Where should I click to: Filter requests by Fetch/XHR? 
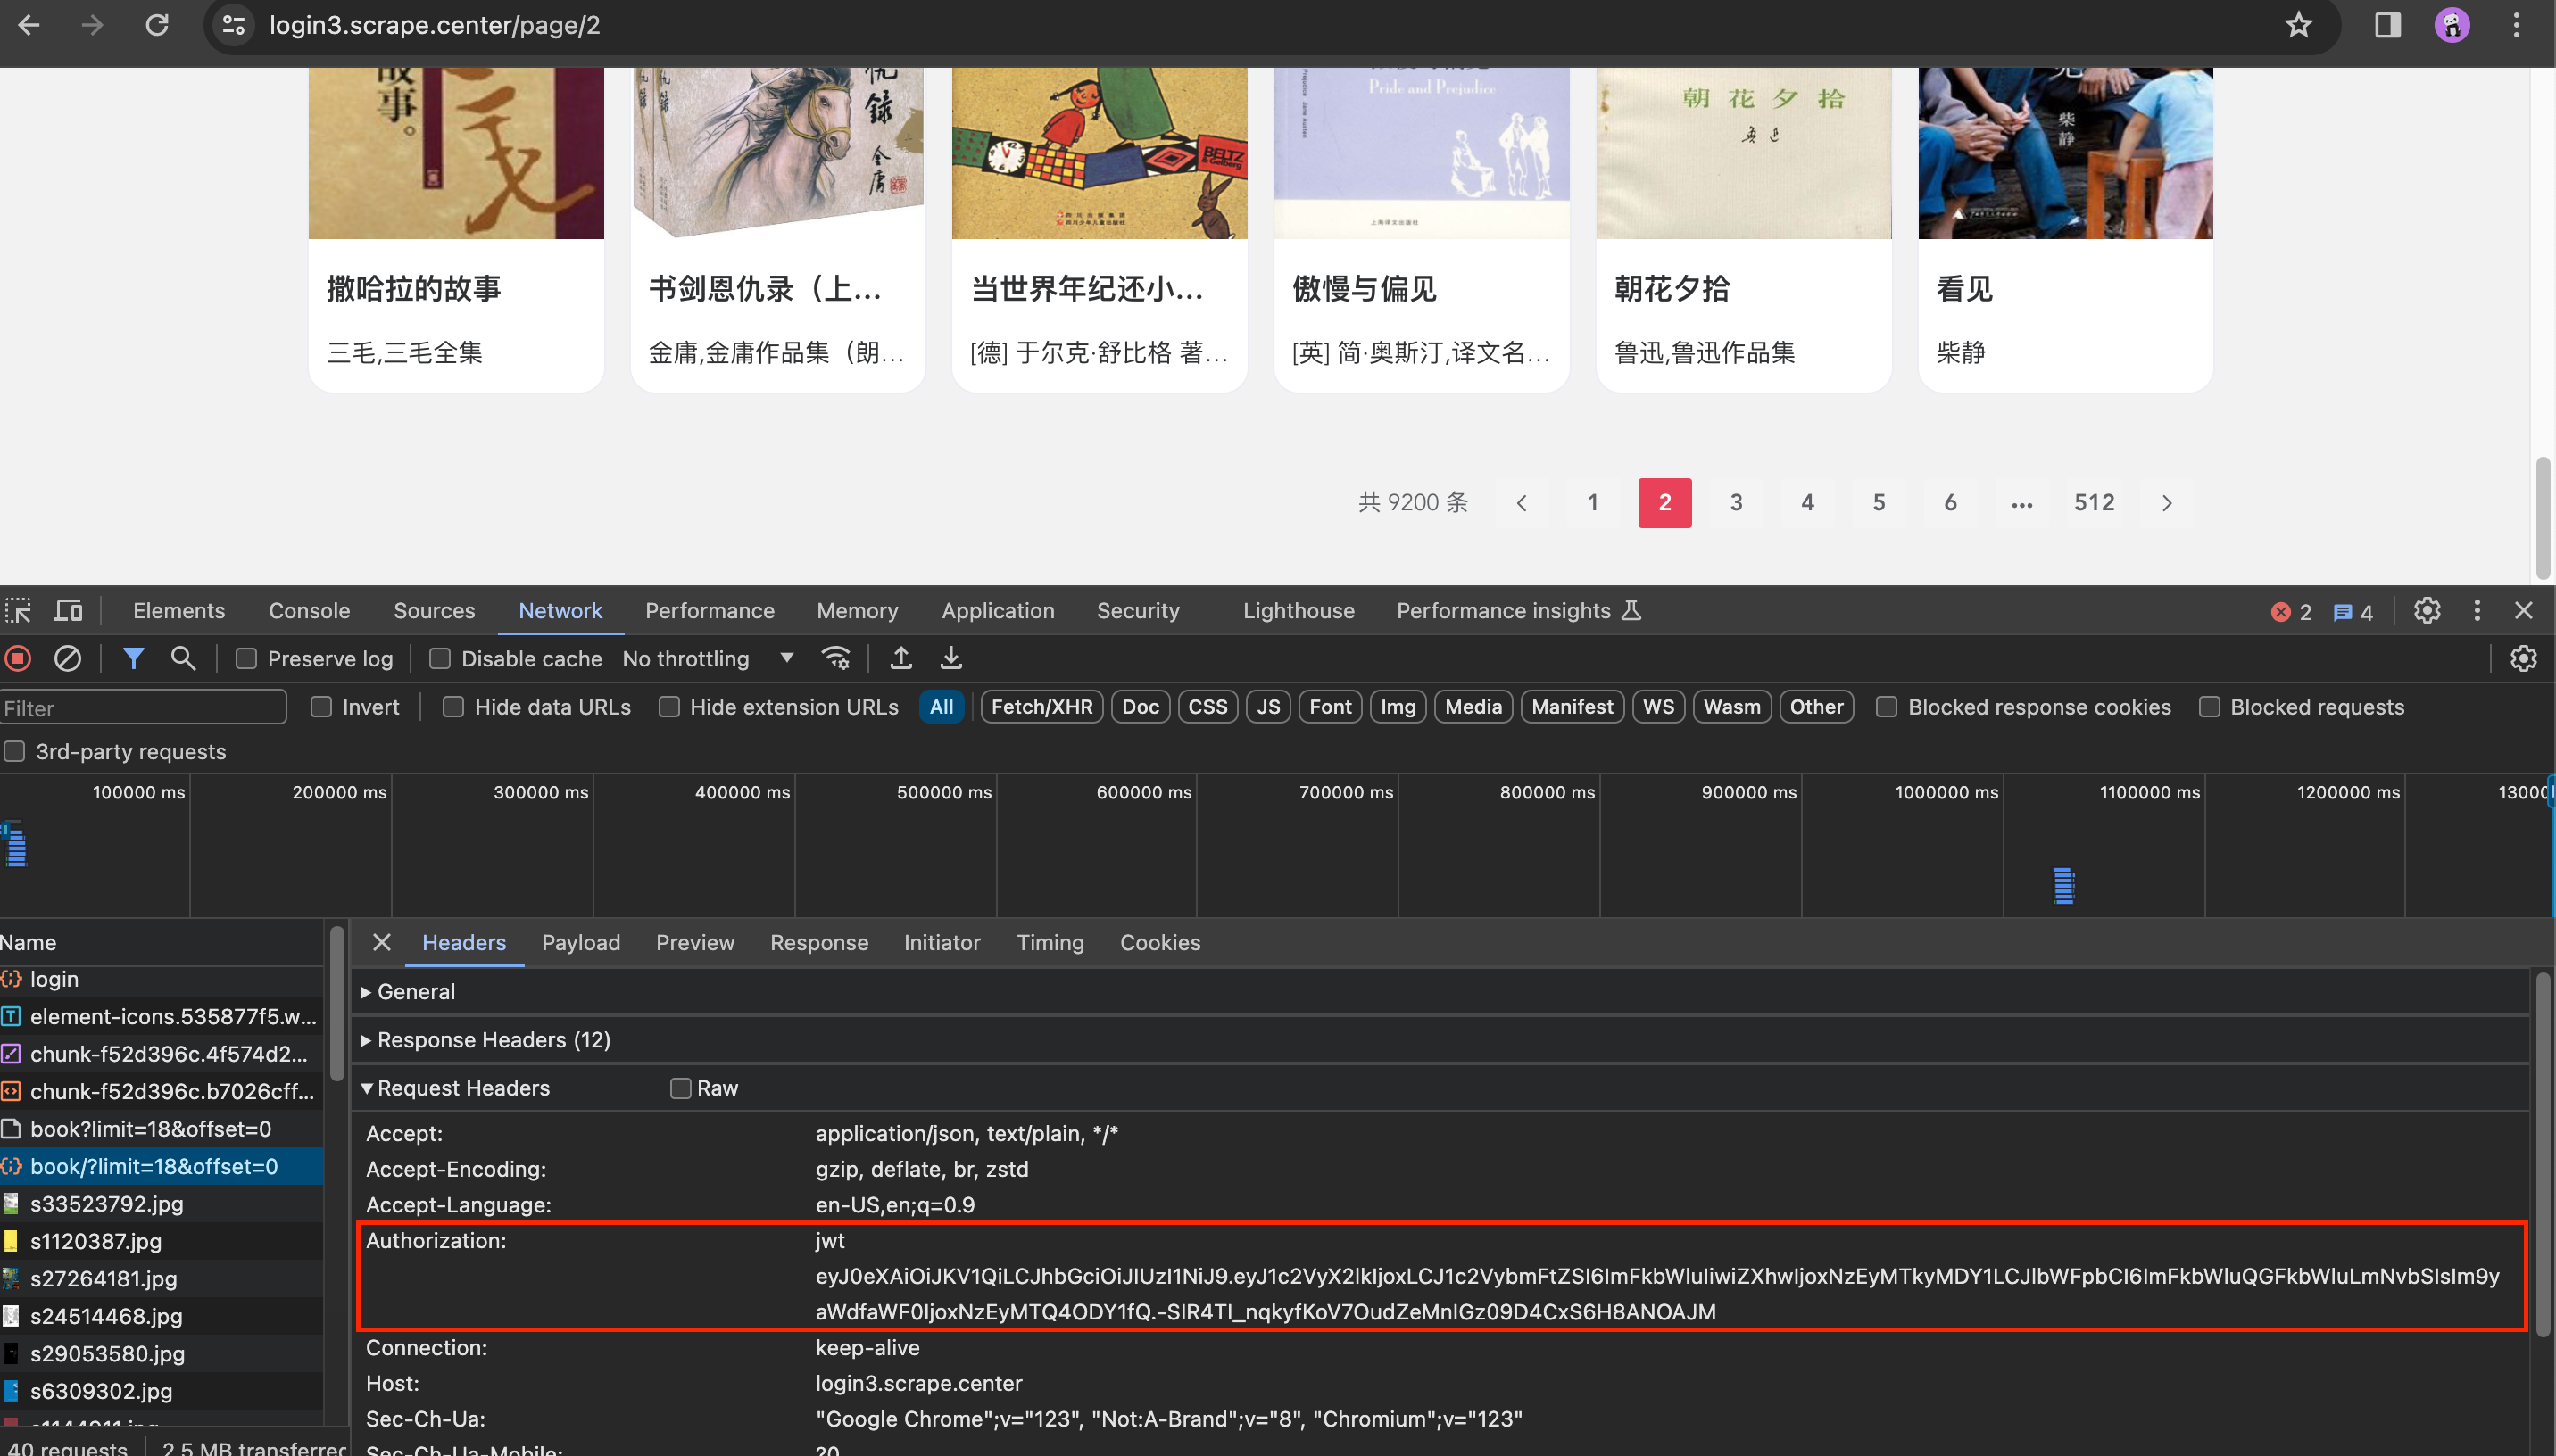pos(1041,707)
